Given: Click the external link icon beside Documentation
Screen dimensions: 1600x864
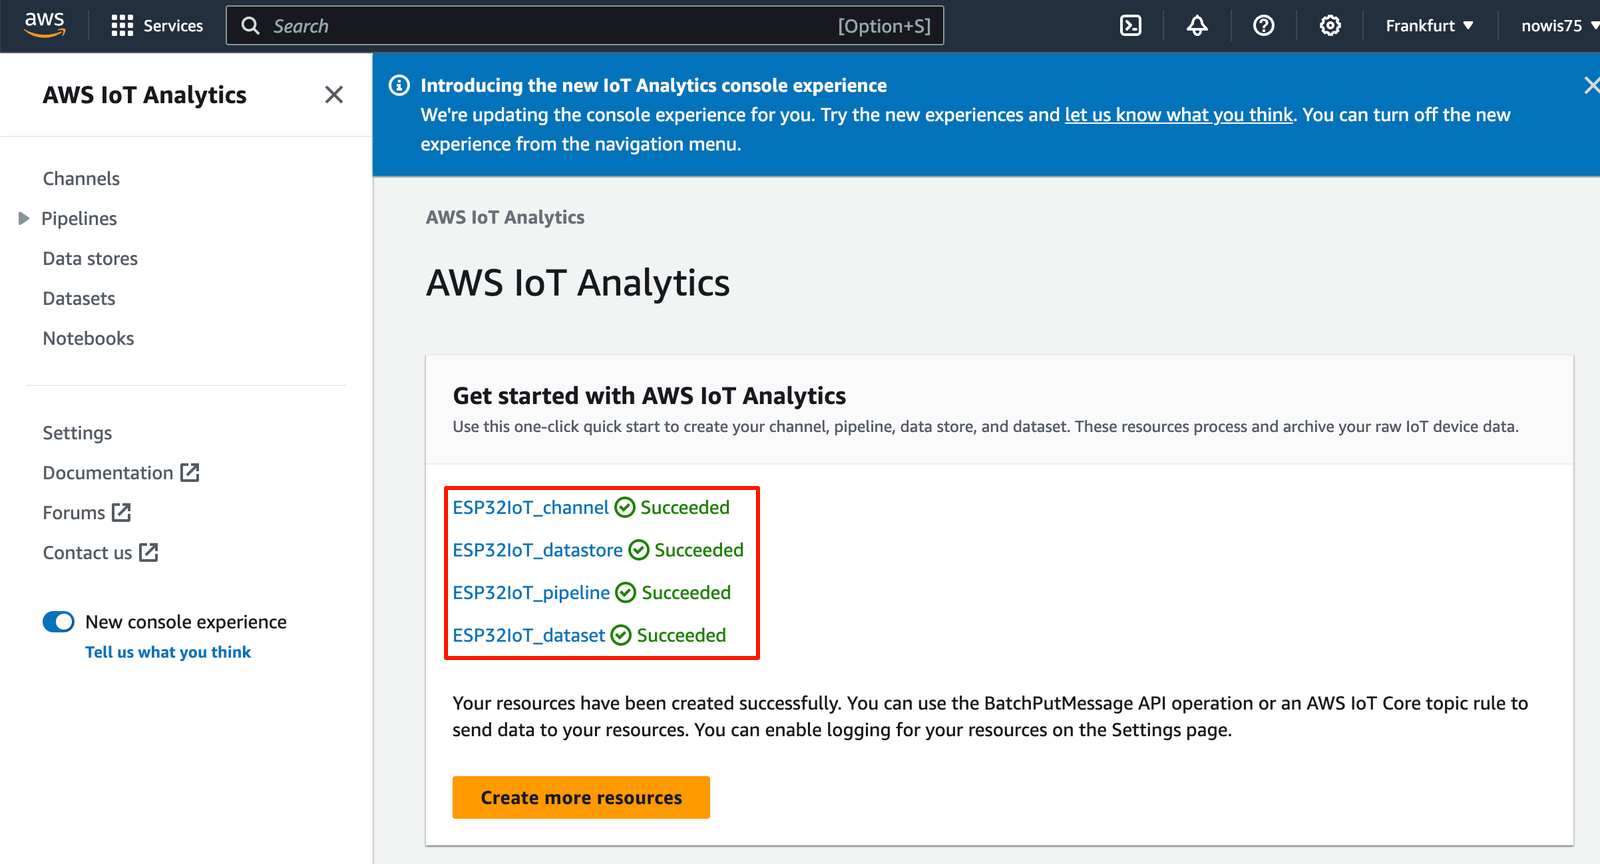Looking at the screenshot, I should click(x=190, y=472).
